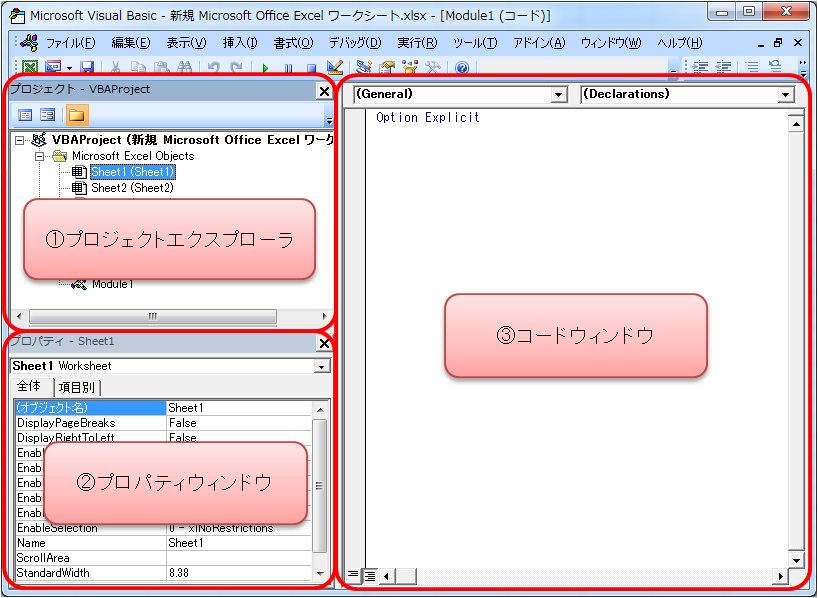Click the StandardWidth 8.38 value
The height and width of the screenshot is (598, 818).
(239, 573)
